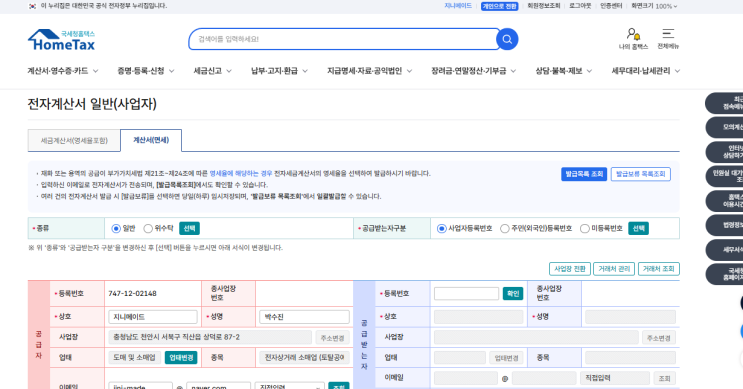
Task: Click the 영세율에 해당하는 경우 link
Action: coord(241,173)
